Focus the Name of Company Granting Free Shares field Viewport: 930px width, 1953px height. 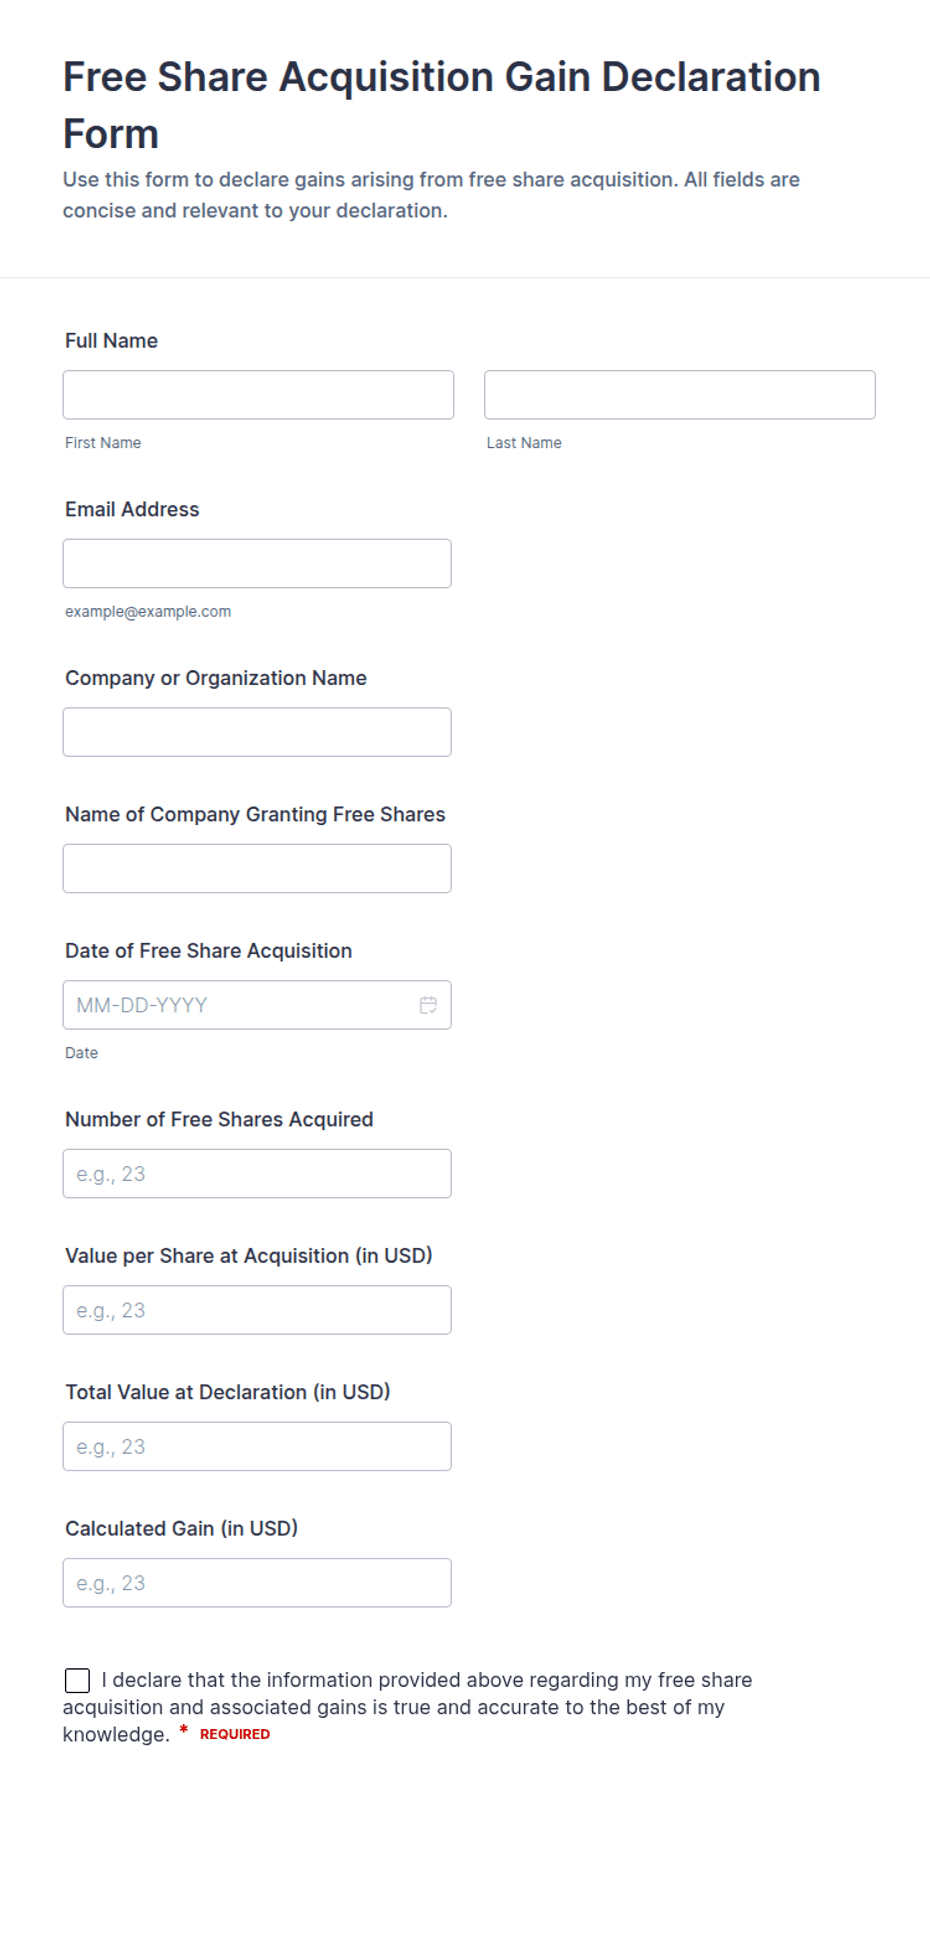257,868
